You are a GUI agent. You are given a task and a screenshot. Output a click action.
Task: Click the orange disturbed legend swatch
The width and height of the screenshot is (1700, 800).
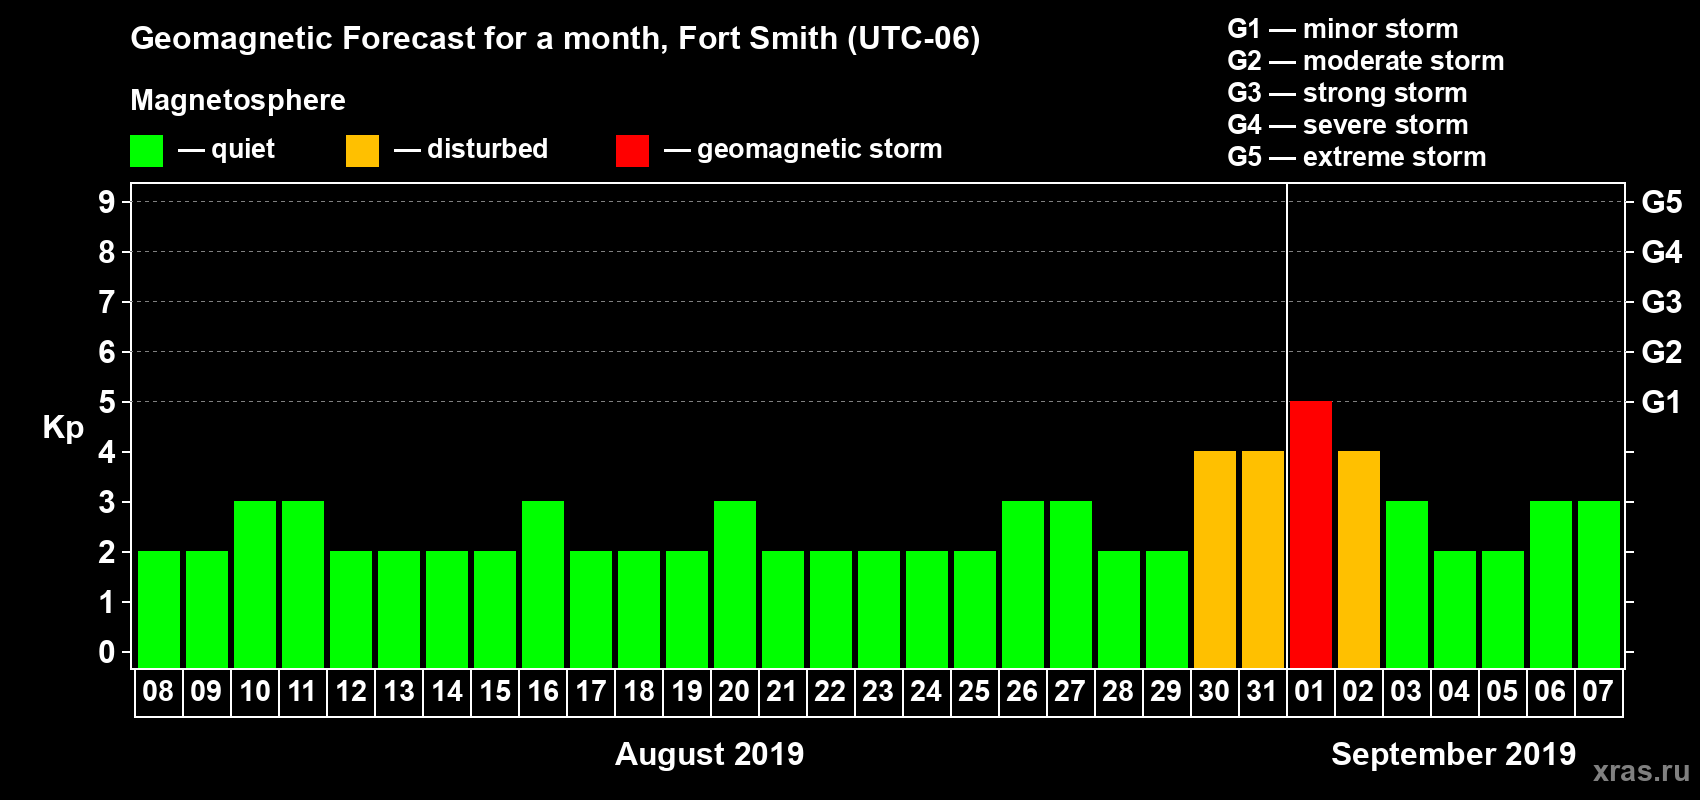[362, 151]
